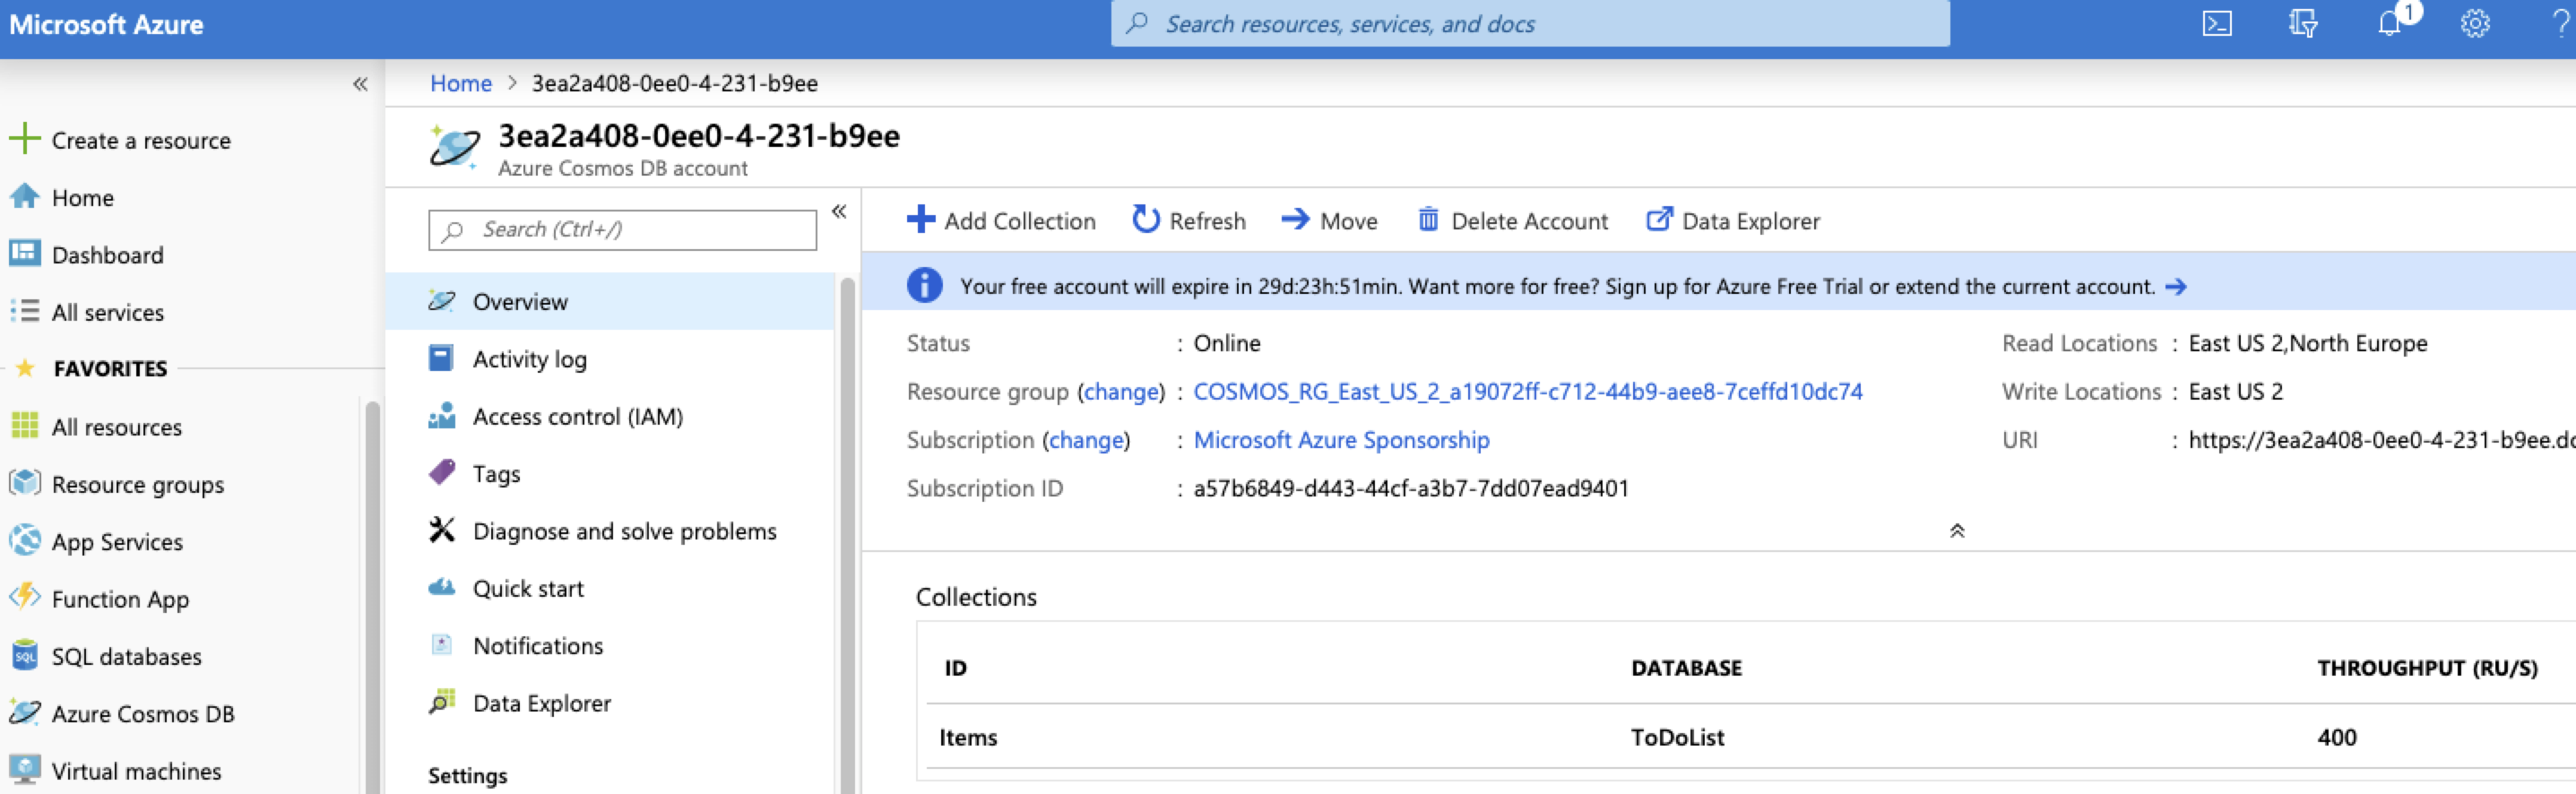Click the ToDoList database cell
Screen dimensions: 2576x794
click(x=1677, y=737)
